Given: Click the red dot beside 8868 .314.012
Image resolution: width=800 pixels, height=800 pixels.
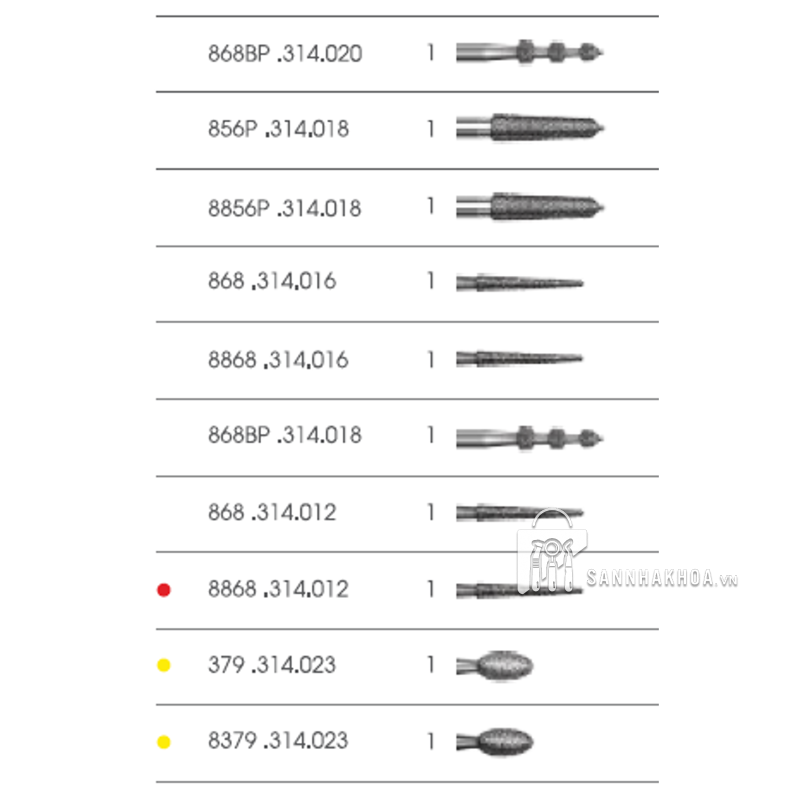Looking at the screenshot, I should click(165, 590).
